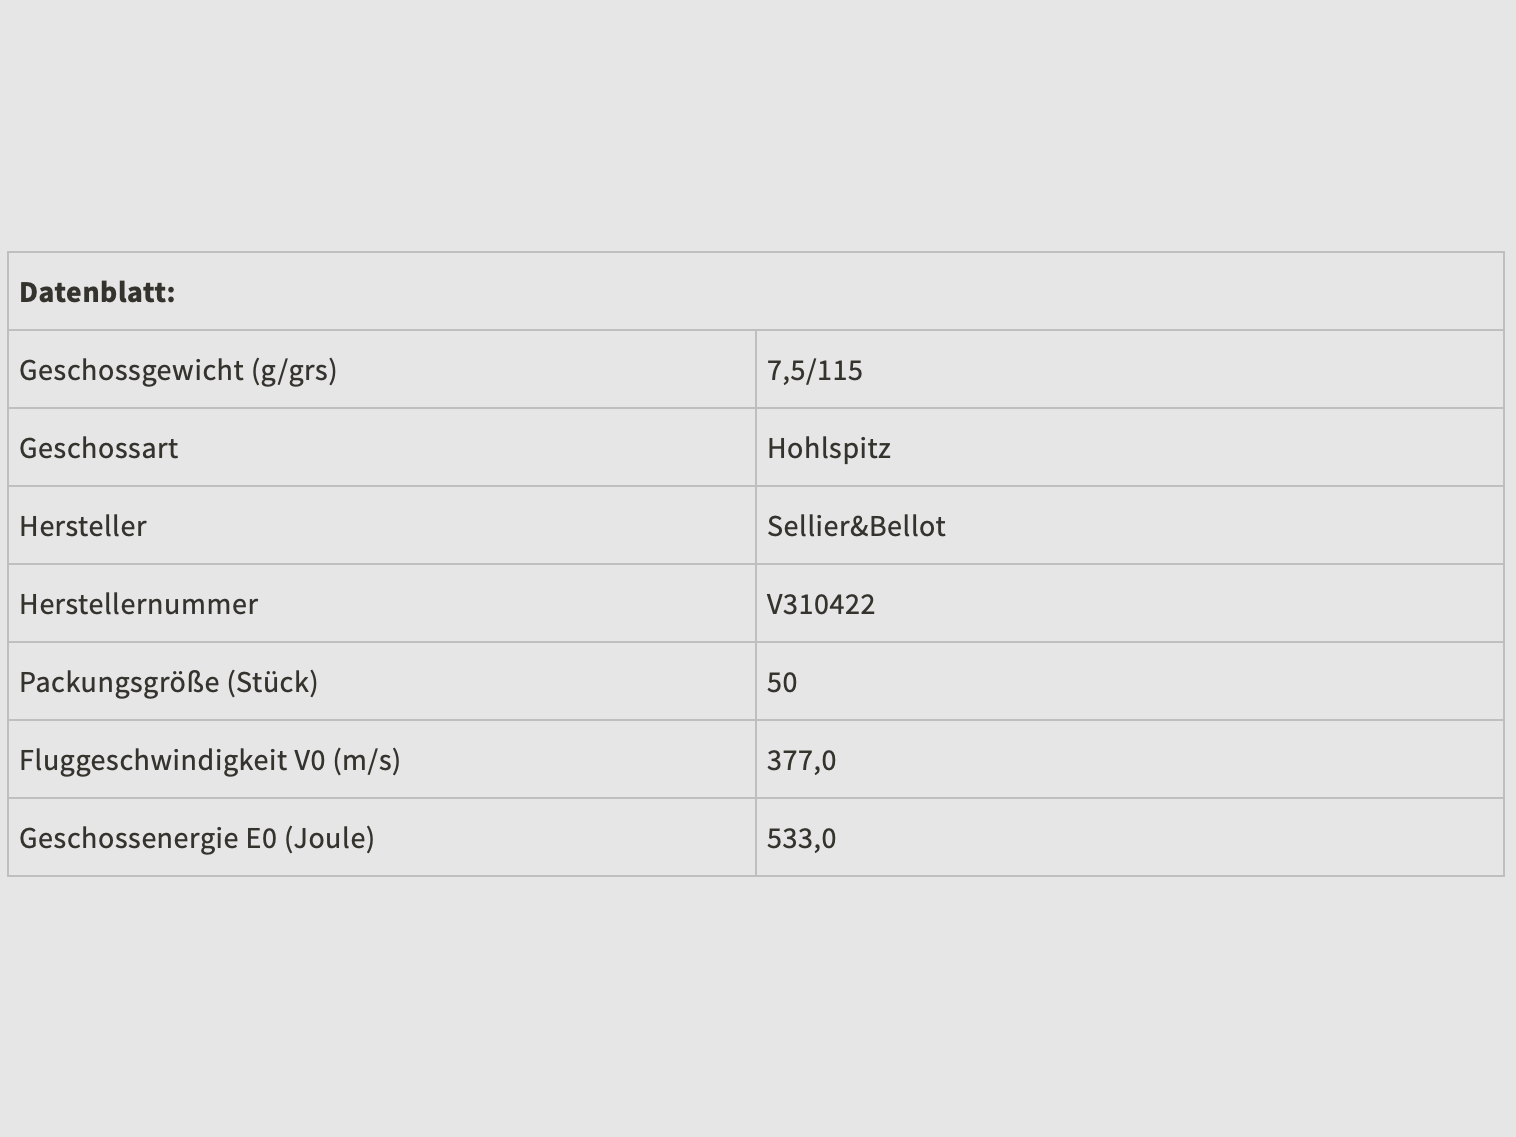
Task: Click the (Joule) unit text
Action: pyautogui.click(x=329, y=838)
